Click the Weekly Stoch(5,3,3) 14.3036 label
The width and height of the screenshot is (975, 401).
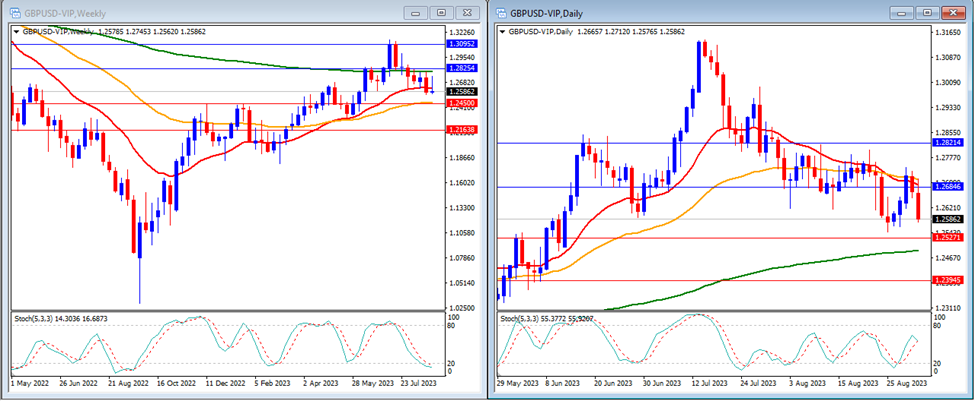(x=61, y=318)
